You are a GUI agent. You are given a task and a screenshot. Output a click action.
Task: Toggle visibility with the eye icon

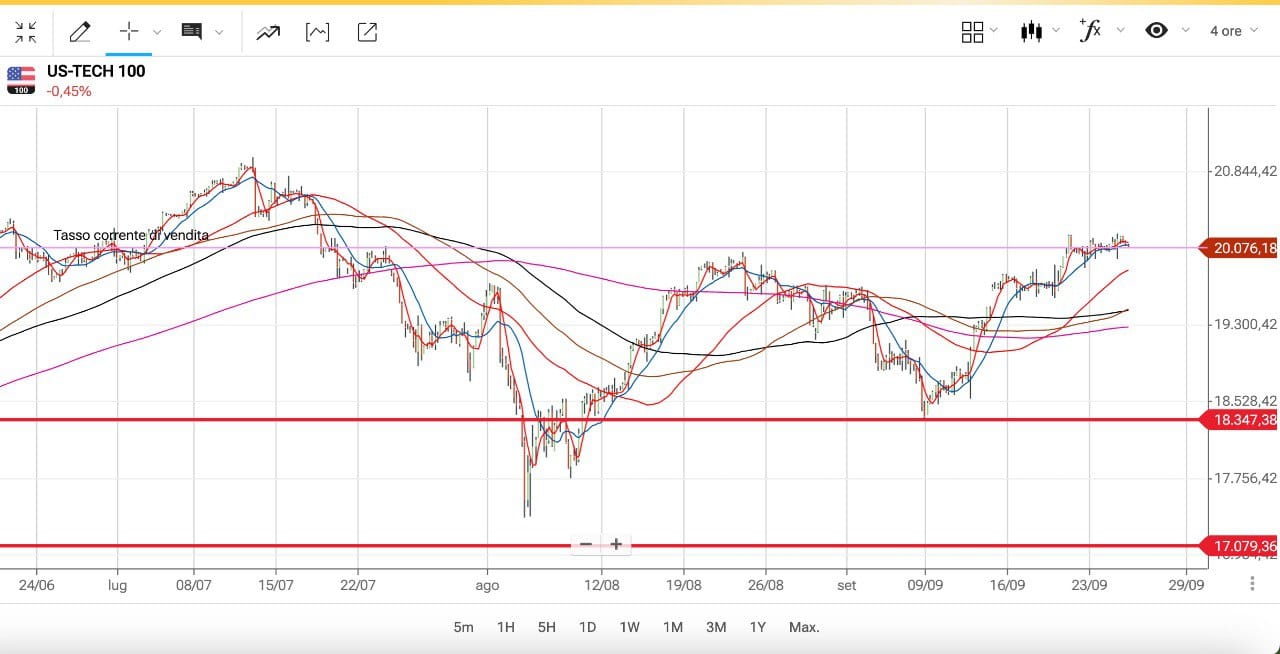pyautogui.click(x=1156, y=30)
